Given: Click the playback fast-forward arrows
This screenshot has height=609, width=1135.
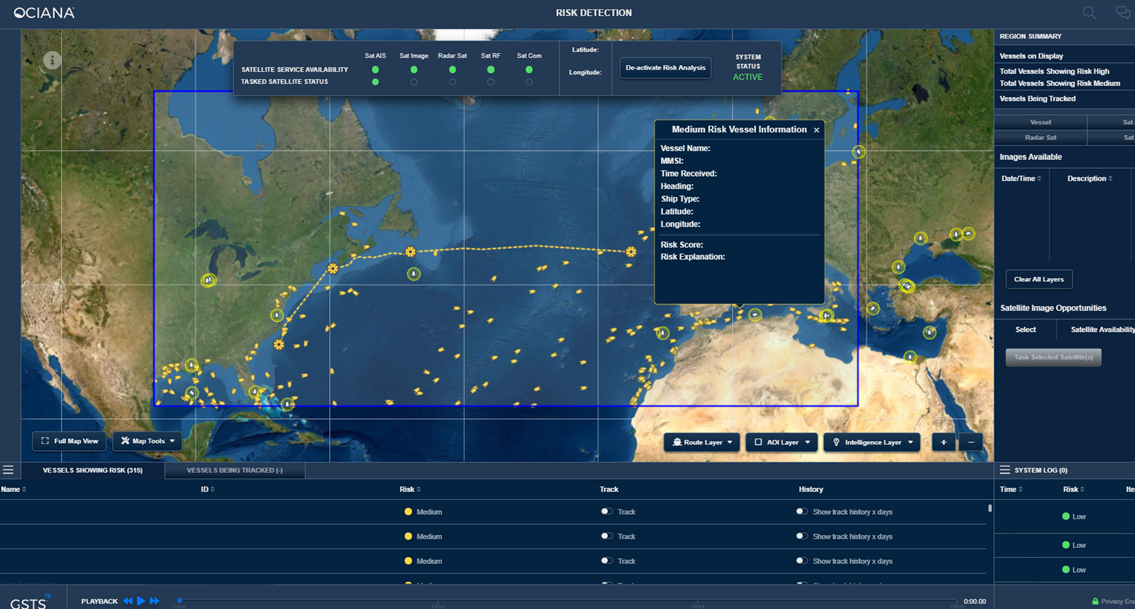Looking at the screenshot, I should click(154, 601).
